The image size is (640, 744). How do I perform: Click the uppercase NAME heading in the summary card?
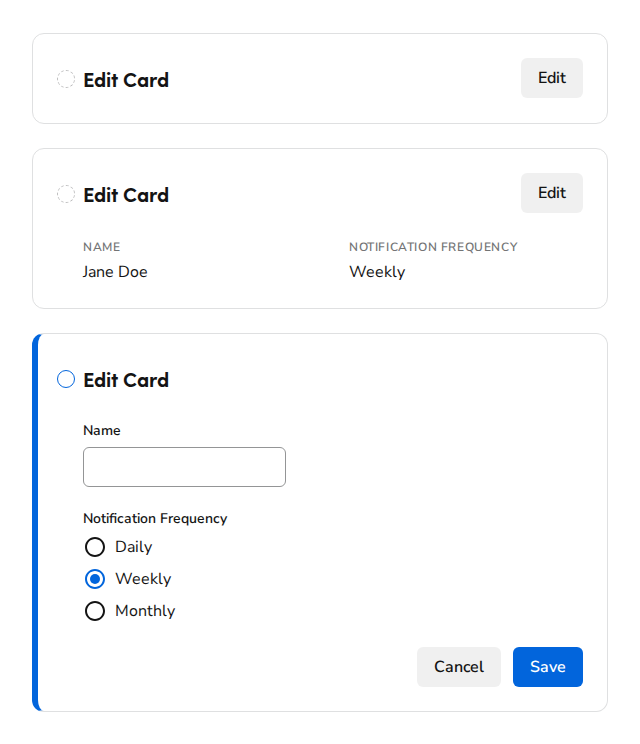tap(102, 247)
